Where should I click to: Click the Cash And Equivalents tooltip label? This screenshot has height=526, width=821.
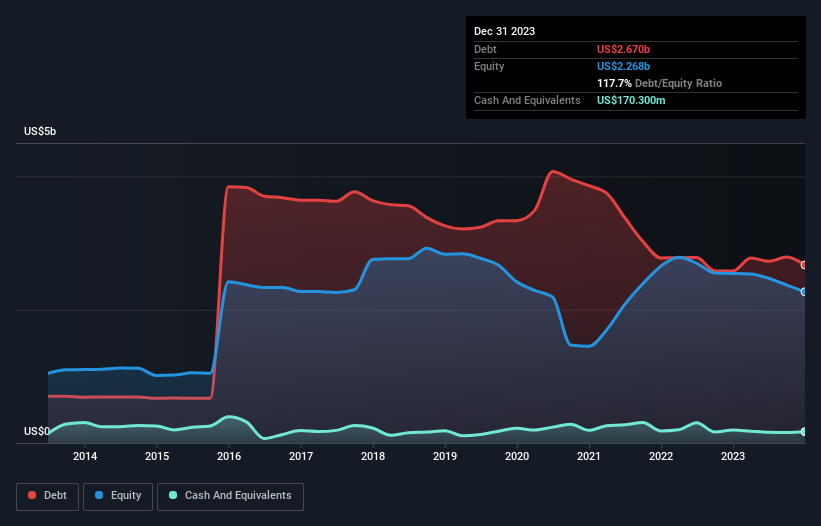coord(527,100)
